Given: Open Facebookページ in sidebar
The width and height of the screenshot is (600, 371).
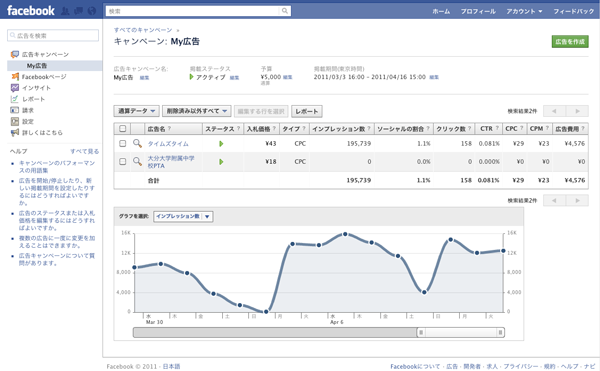Looking at the screenshot, I should [44, 77].
